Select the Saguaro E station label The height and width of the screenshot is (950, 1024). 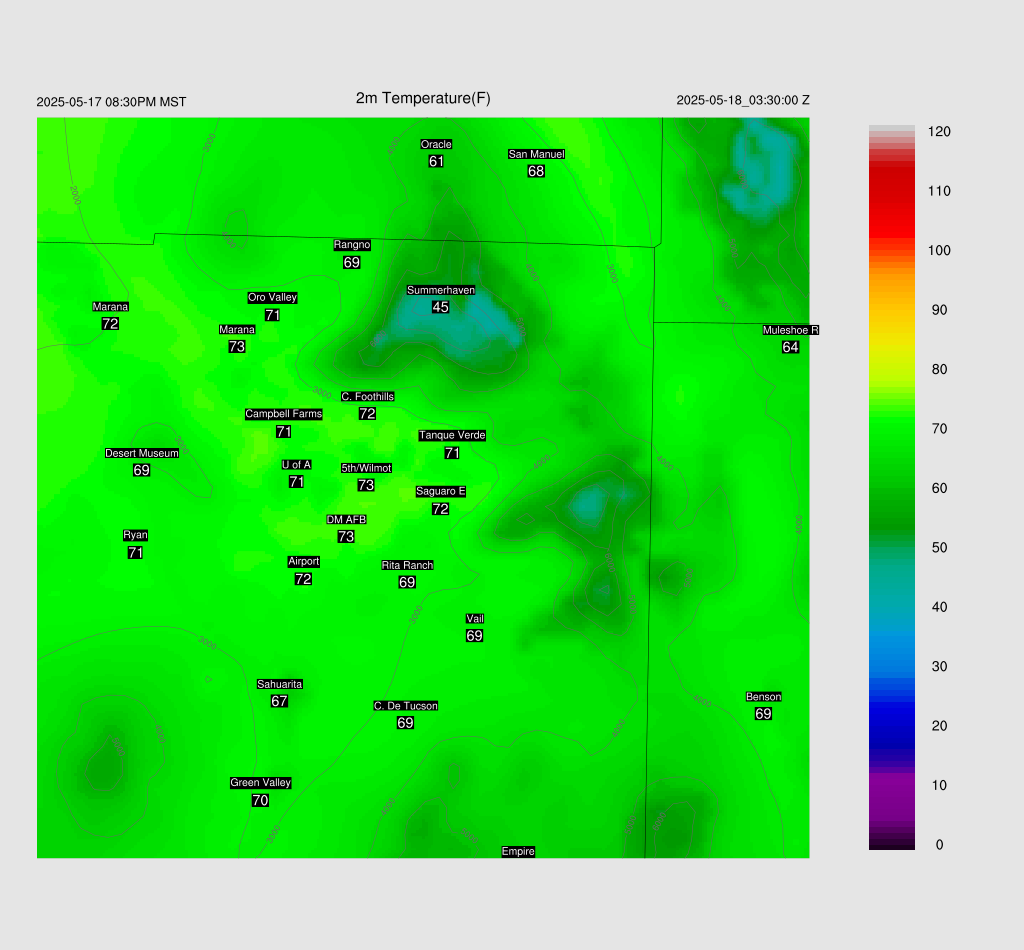[x=441, y=492]
